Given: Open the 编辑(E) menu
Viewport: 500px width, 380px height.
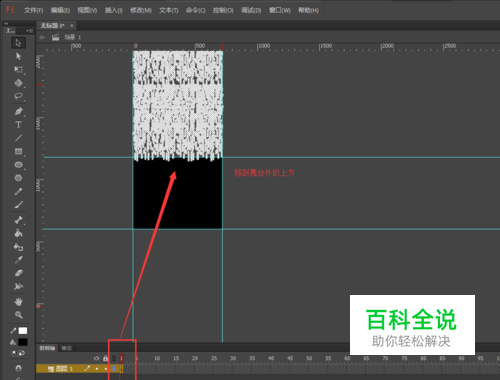Looking at the screenshot, I should [60, 10].
